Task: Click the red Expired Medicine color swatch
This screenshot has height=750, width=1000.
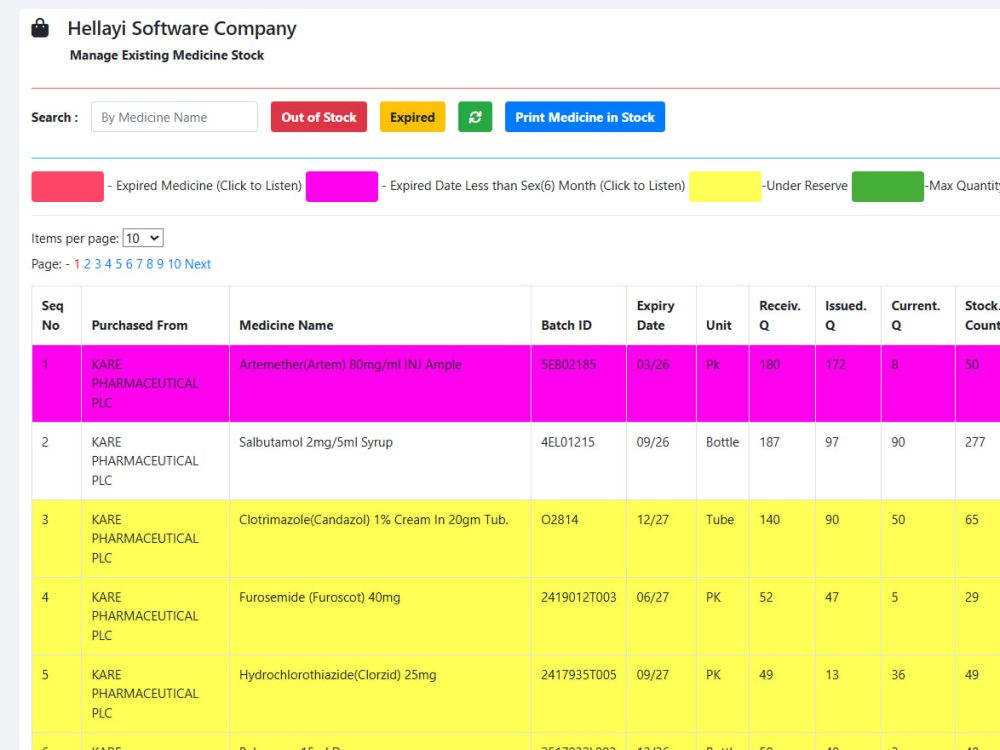Action: coord(68,186)
